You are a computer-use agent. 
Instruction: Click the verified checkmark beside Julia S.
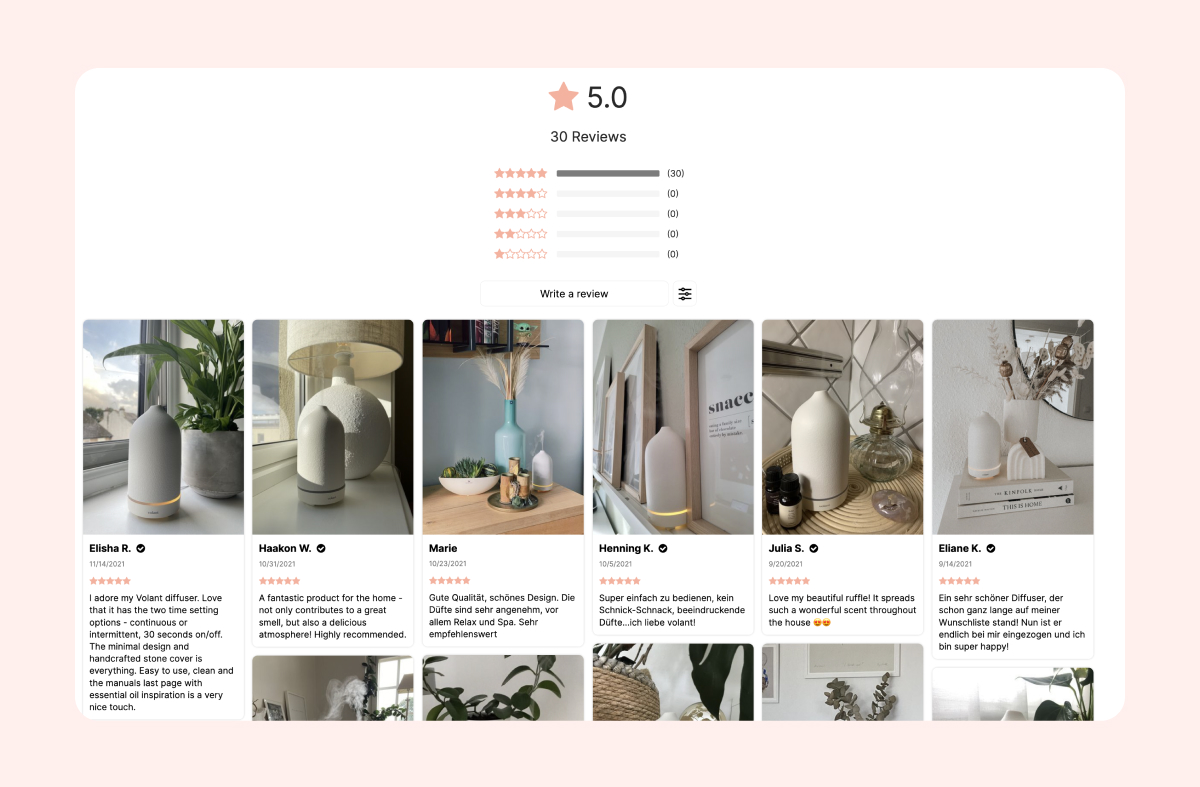(x=814, y=548)
